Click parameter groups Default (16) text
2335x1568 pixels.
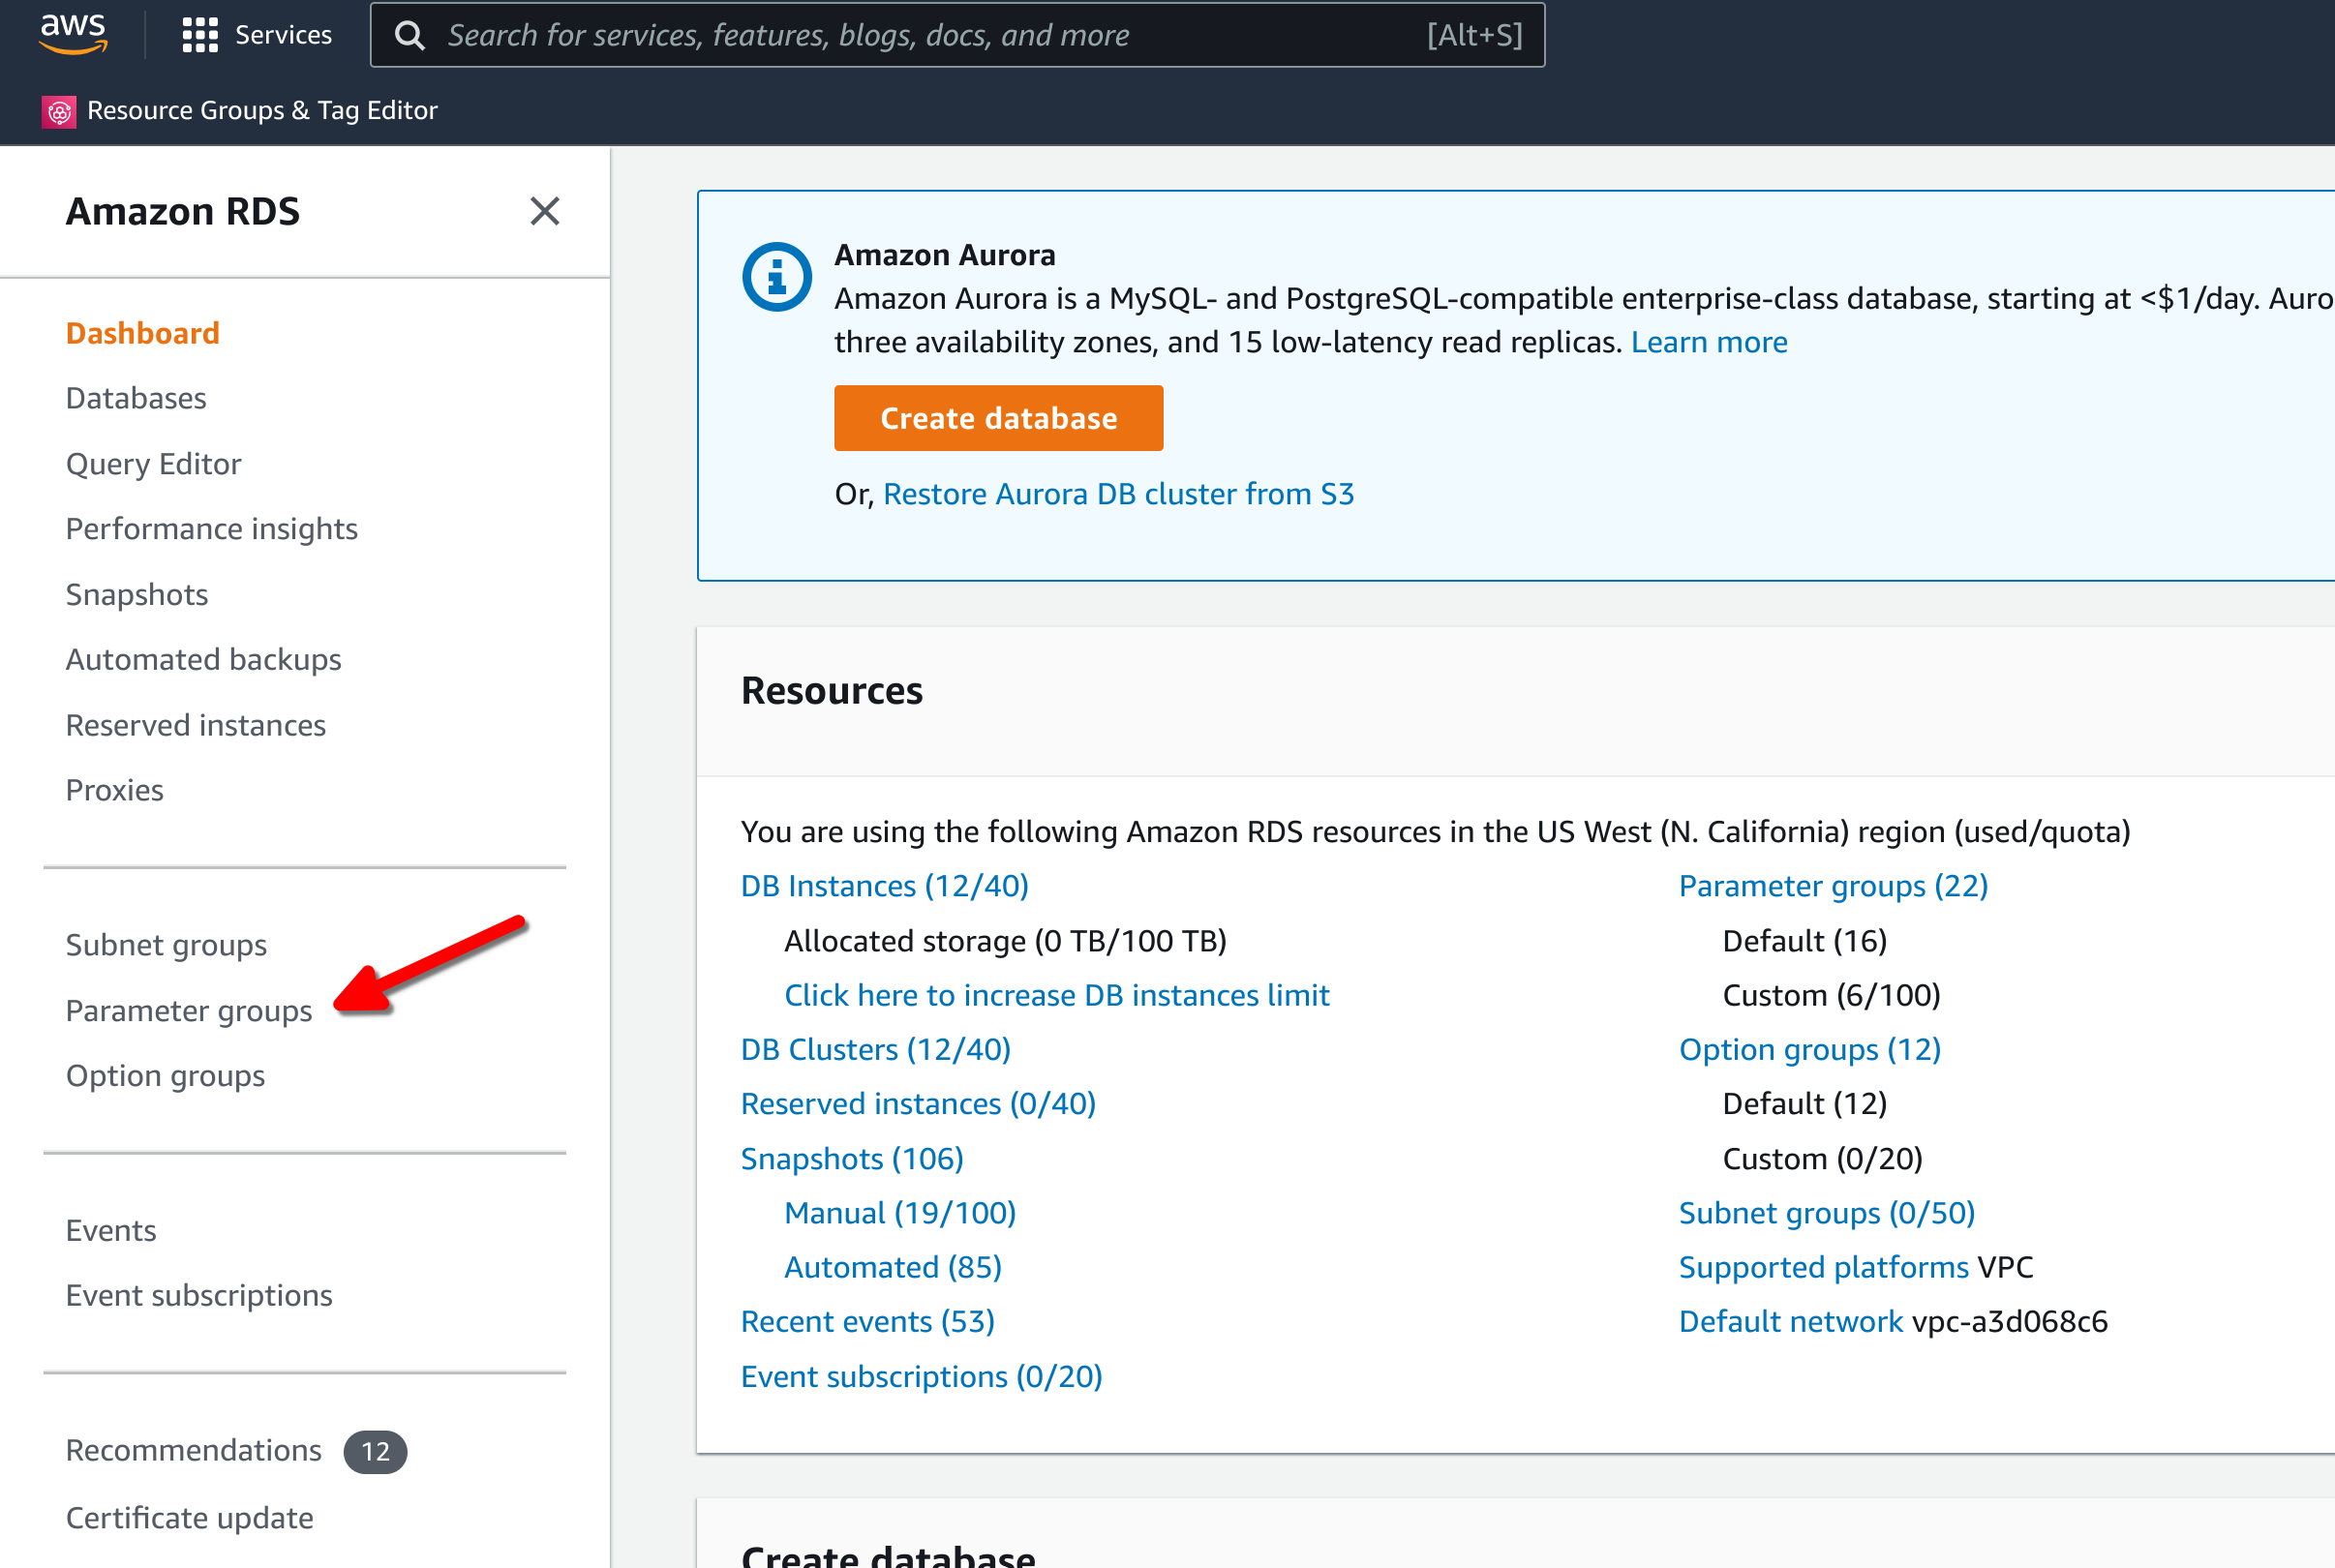pyautogui.click(x=1805, y=941)
